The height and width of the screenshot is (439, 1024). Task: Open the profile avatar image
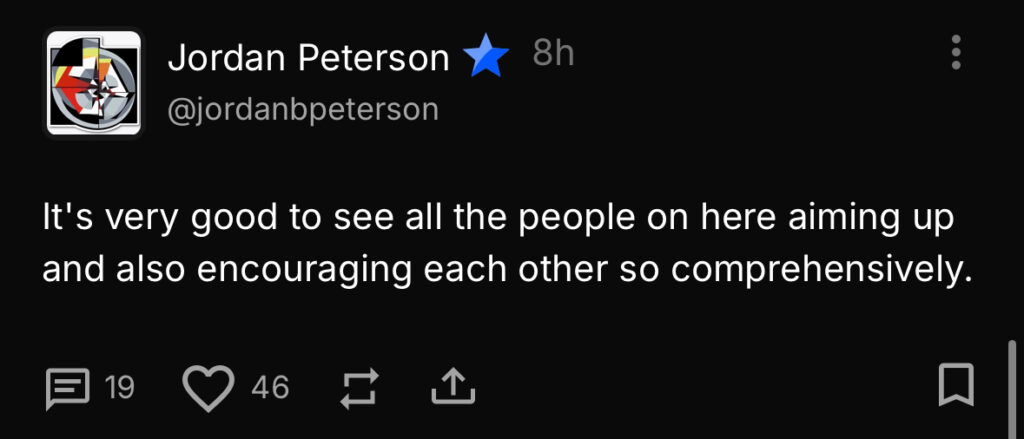(94, 82)
